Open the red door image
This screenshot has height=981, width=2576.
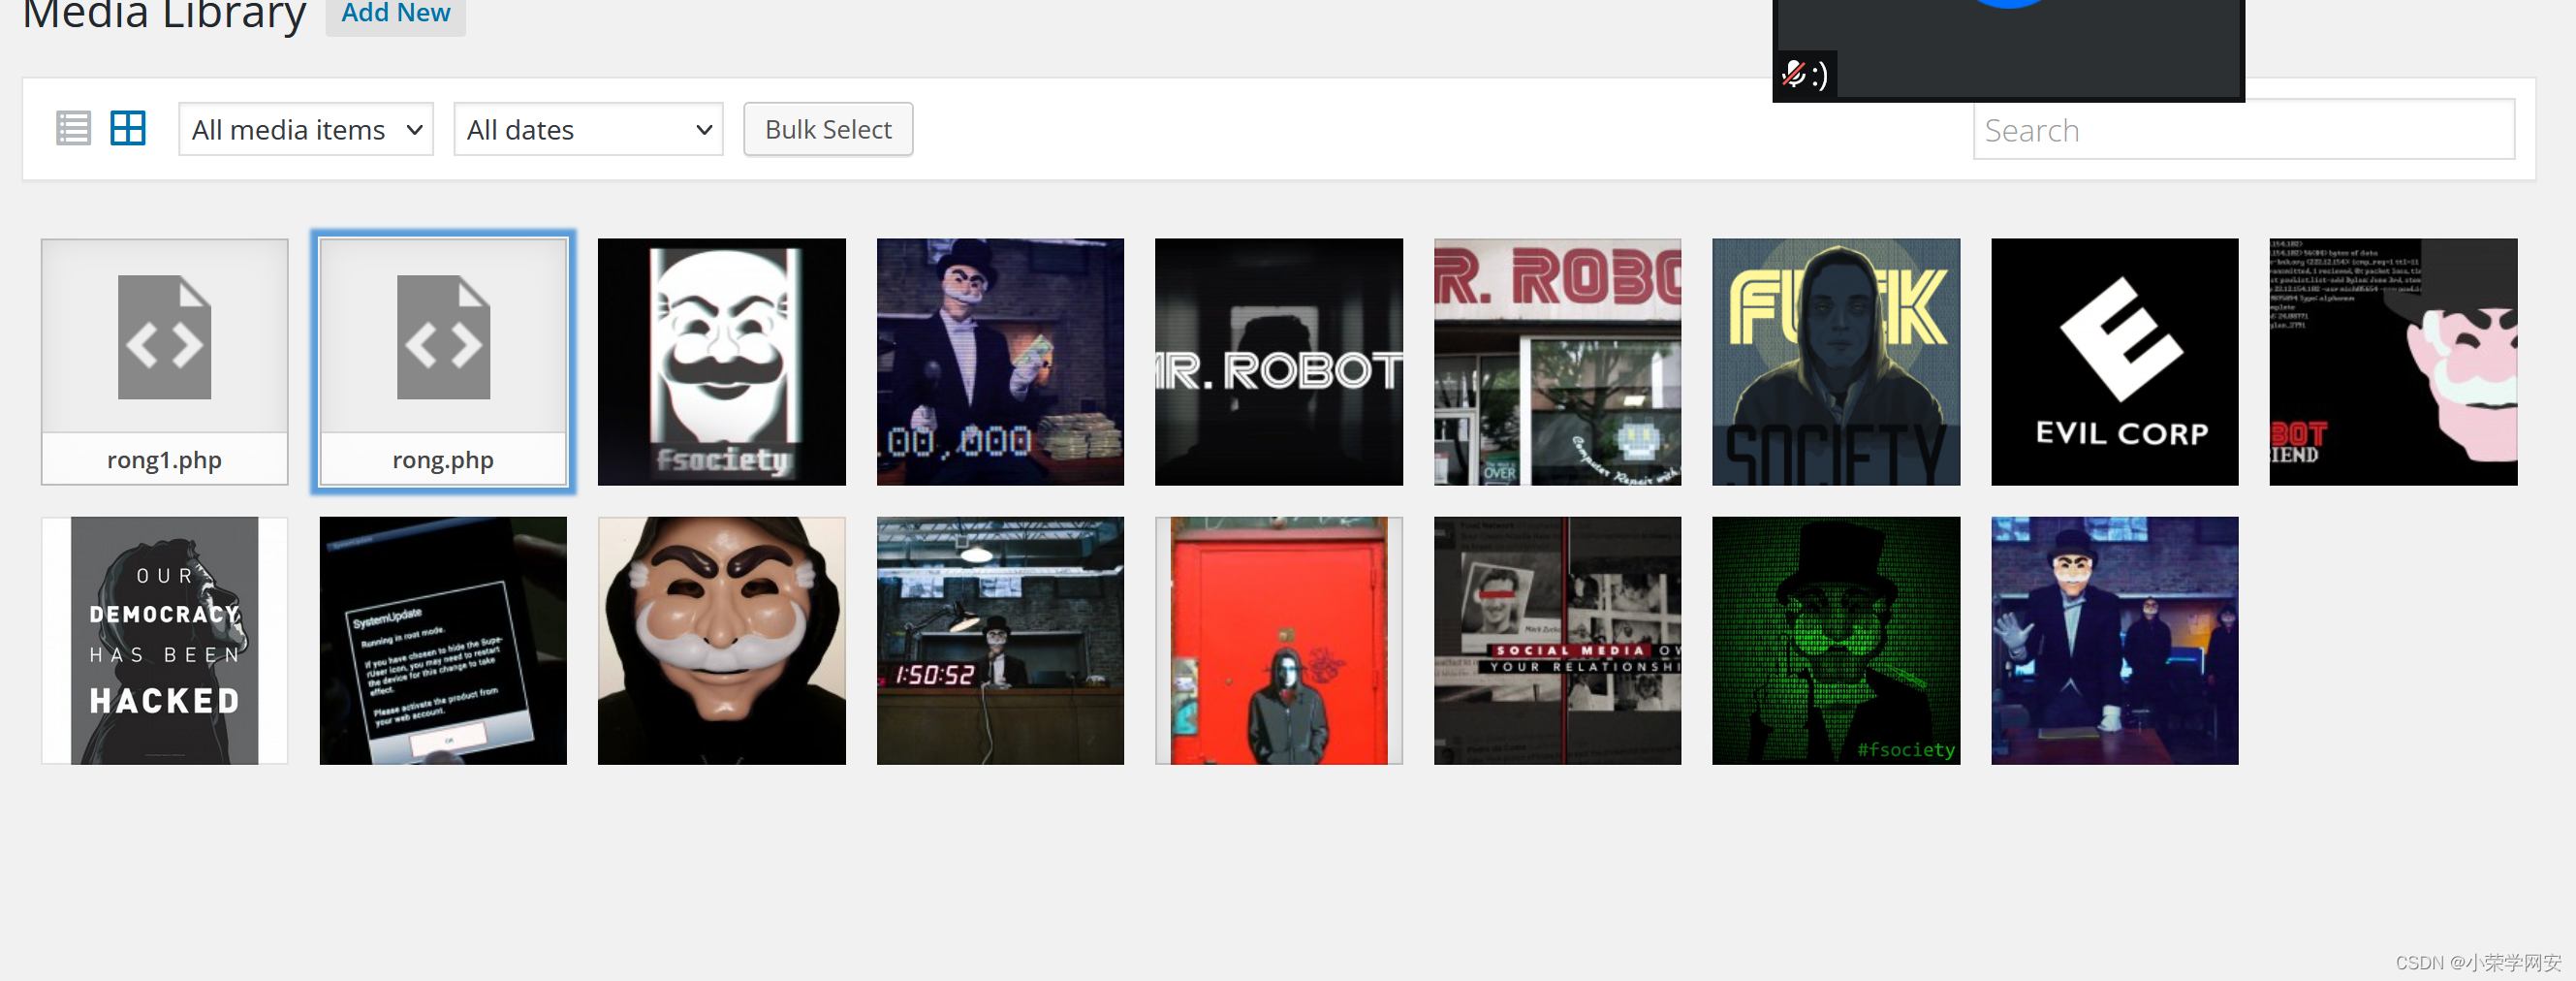click(x=1279, y=641)
